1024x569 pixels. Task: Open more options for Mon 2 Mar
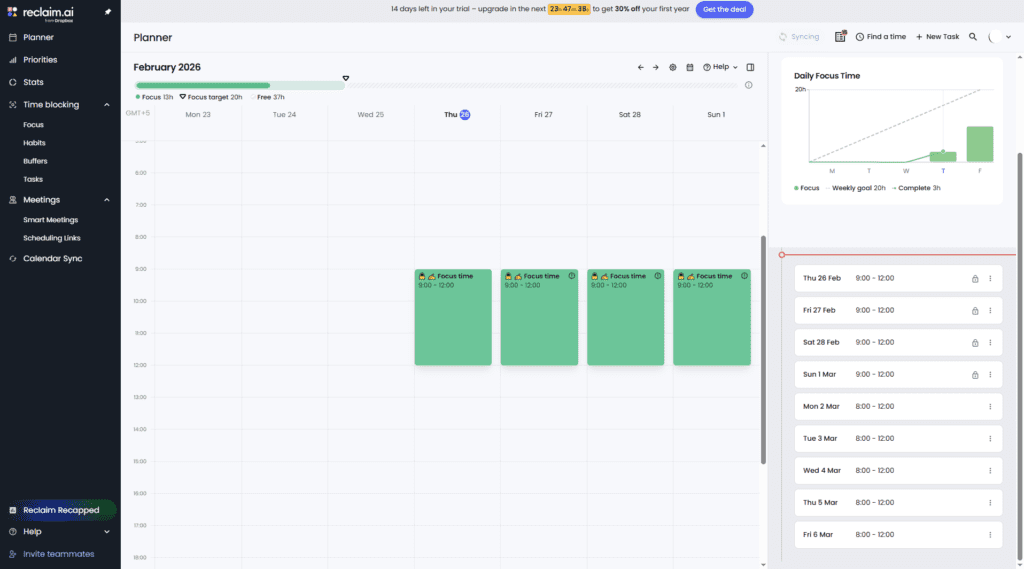(990, 407)
